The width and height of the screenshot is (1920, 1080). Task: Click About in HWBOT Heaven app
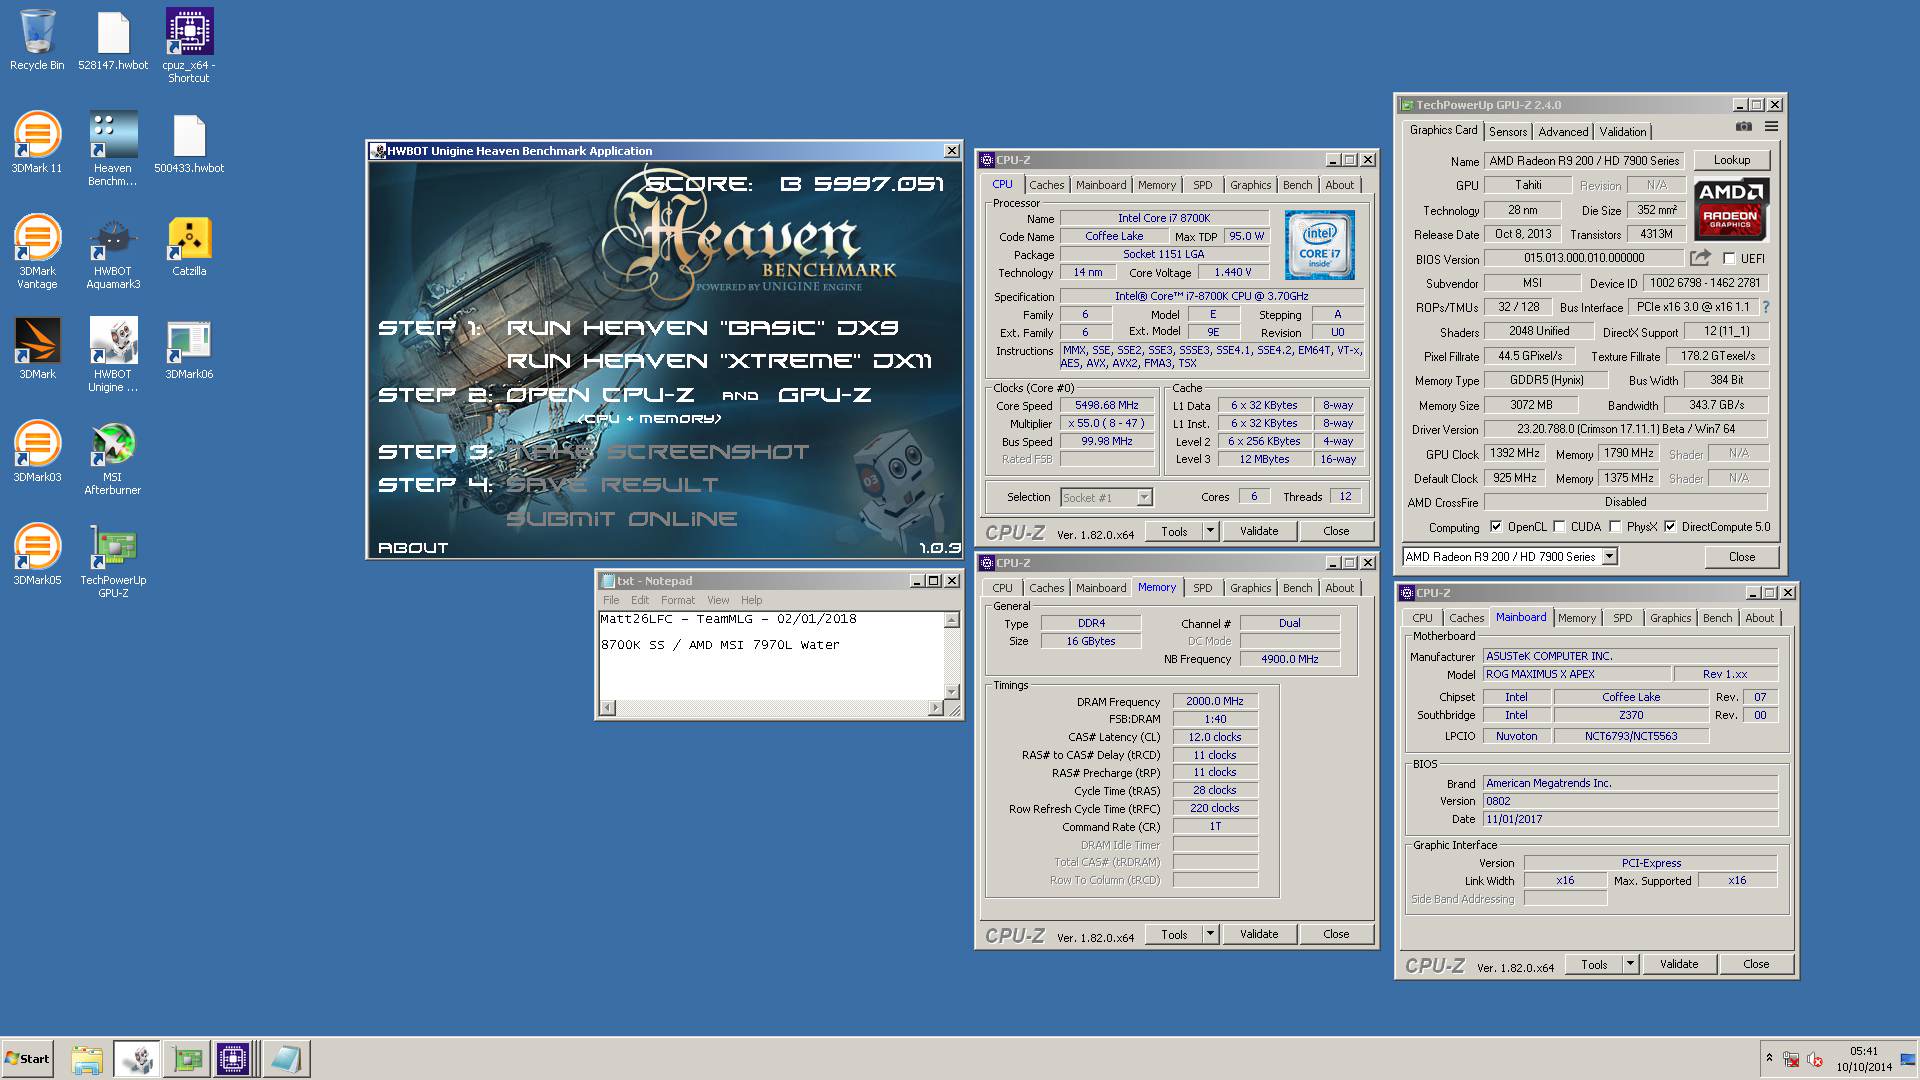tap(413, 548)
